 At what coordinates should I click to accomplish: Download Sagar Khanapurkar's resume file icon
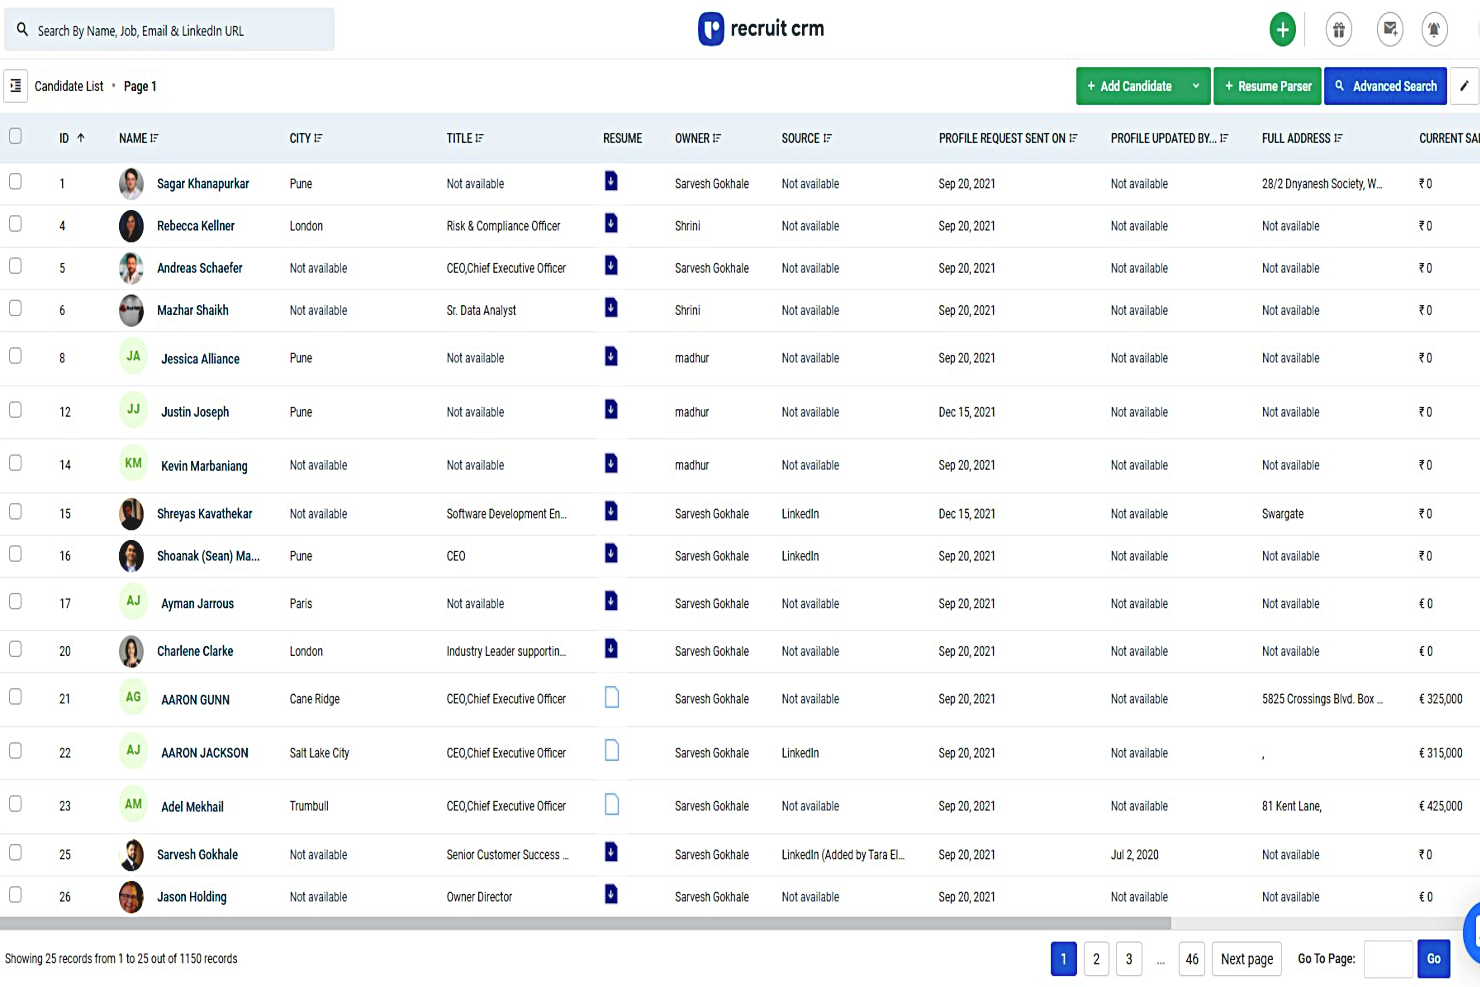[611, 181]
